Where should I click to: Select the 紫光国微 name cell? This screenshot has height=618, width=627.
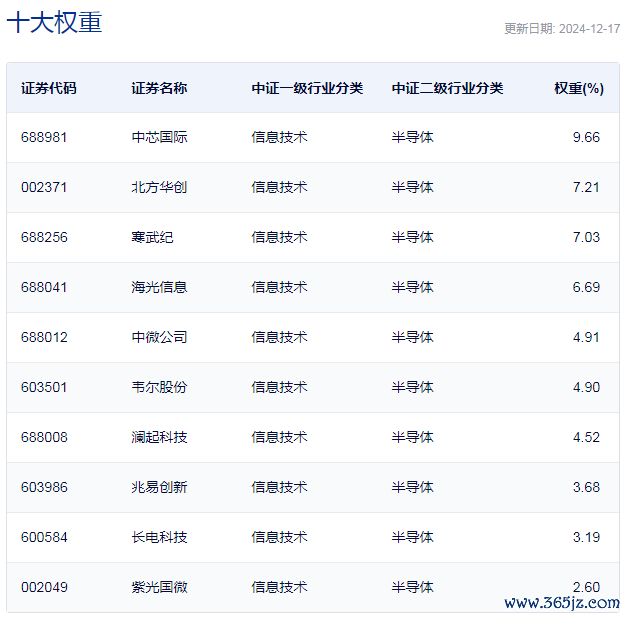tap(159, 587)
